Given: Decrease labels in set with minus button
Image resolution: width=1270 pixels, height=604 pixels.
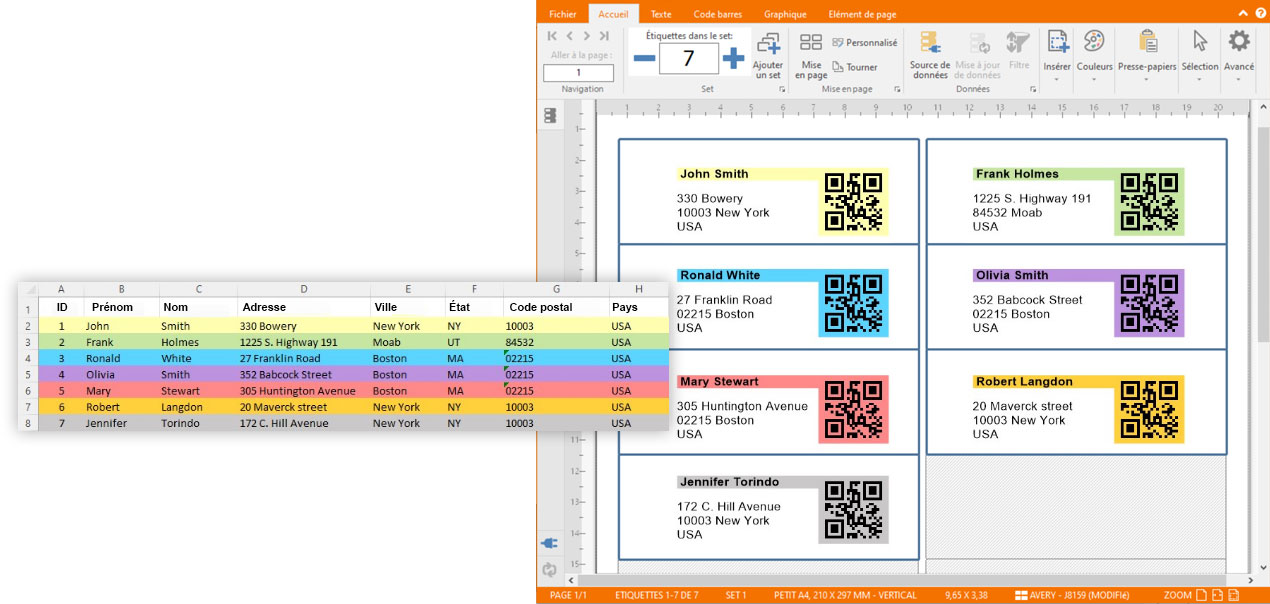Looking at the screenshot, I should 644,59.
